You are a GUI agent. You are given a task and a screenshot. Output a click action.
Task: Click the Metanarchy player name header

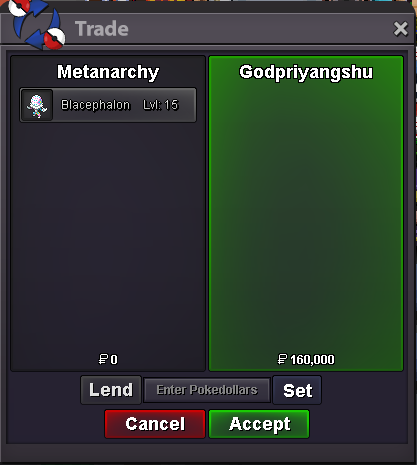coord(108,72)
